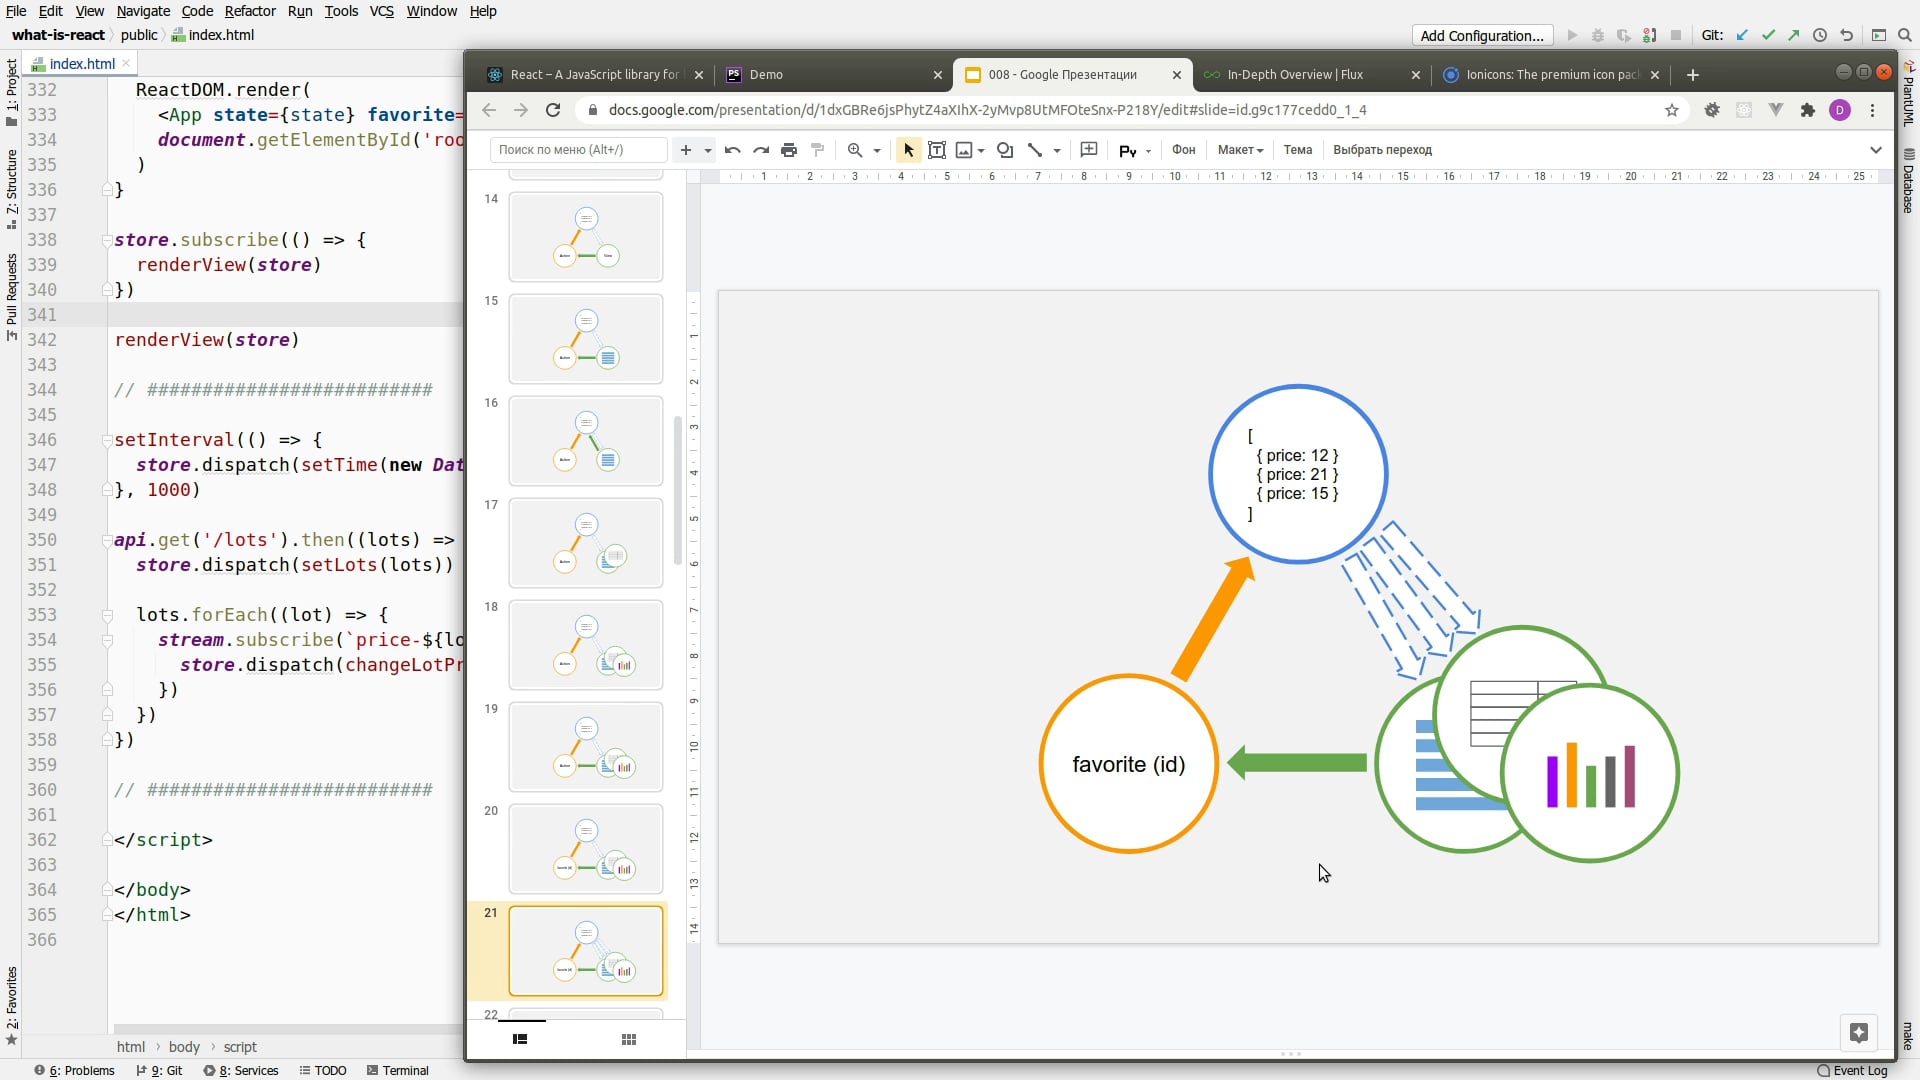Bookmark page with star icon
The width and height of the screenshot is (1920, 1080).
pos(1672,110)
